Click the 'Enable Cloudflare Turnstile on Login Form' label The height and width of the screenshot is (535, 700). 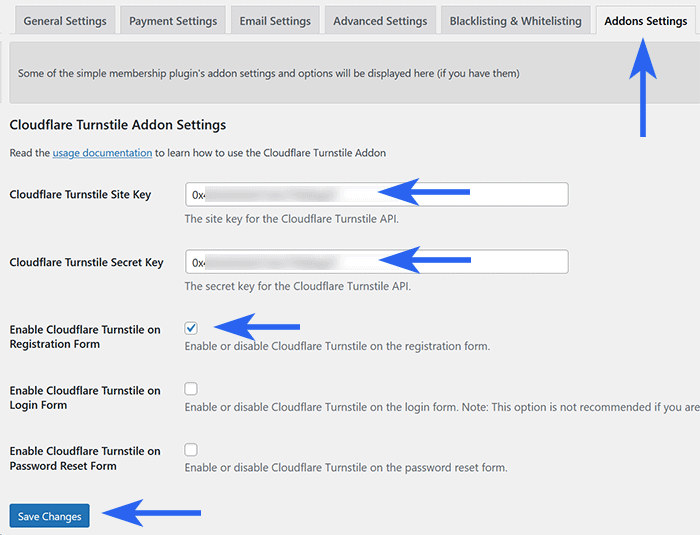coord(84,398)
